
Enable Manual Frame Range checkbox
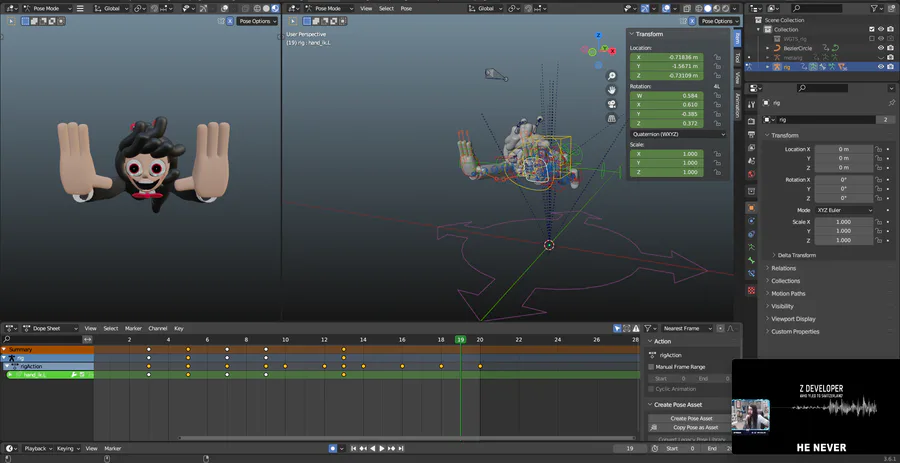pyautogui.click(x=652, y=367)
